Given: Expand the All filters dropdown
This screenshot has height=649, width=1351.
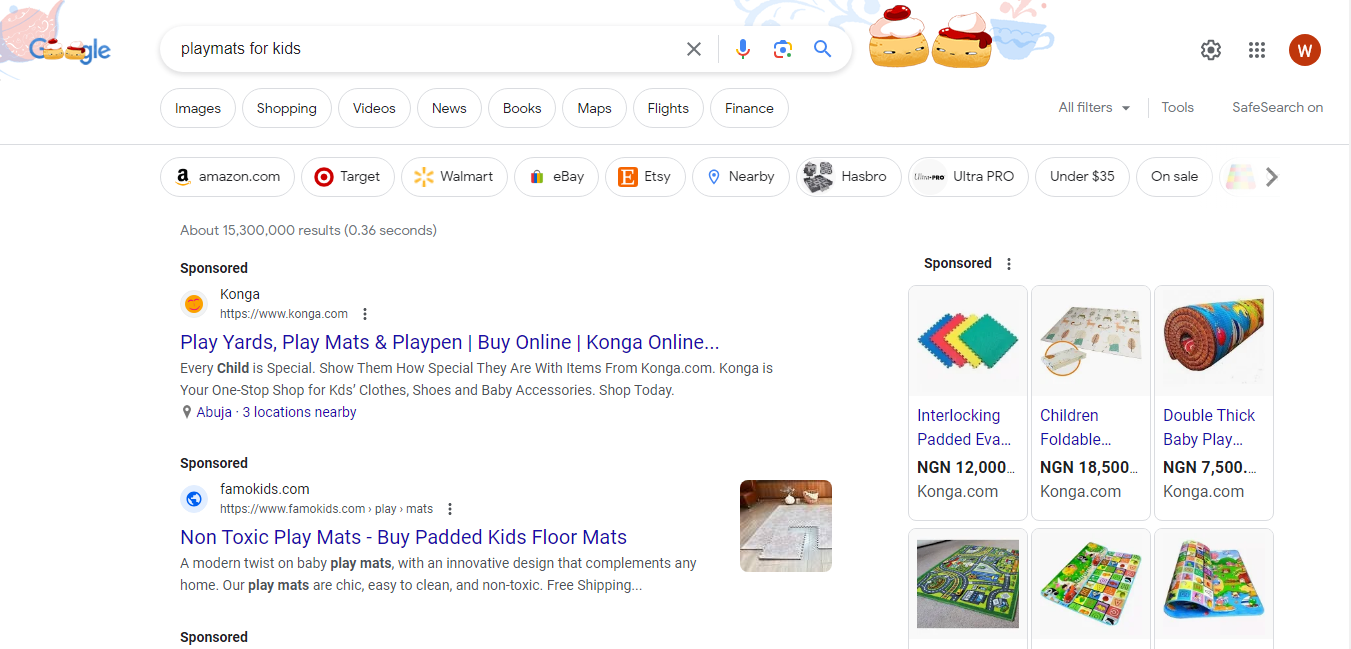Looking at the screenshot, I should coord(1094,108).
